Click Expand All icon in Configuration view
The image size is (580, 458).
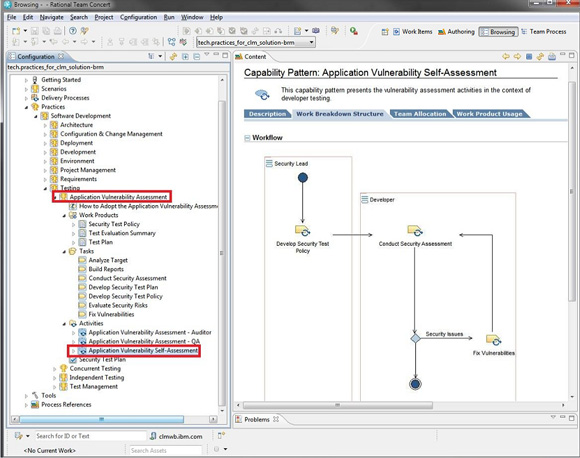185,57
